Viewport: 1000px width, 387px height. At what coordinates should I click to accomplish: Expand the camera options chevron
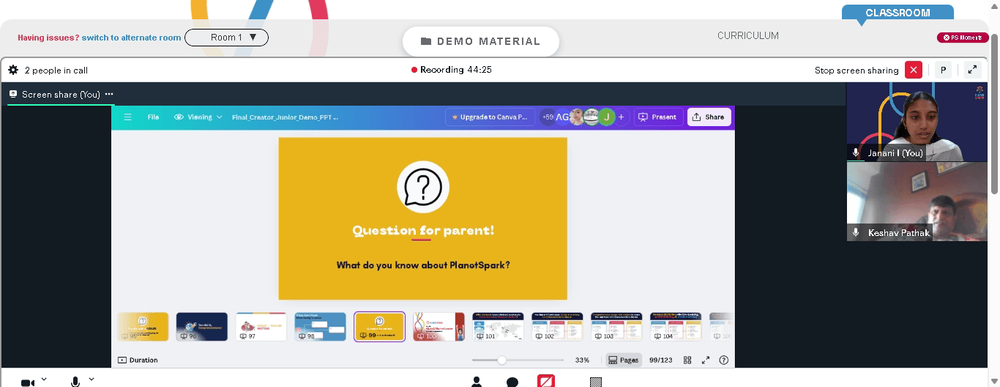(44, 379)
